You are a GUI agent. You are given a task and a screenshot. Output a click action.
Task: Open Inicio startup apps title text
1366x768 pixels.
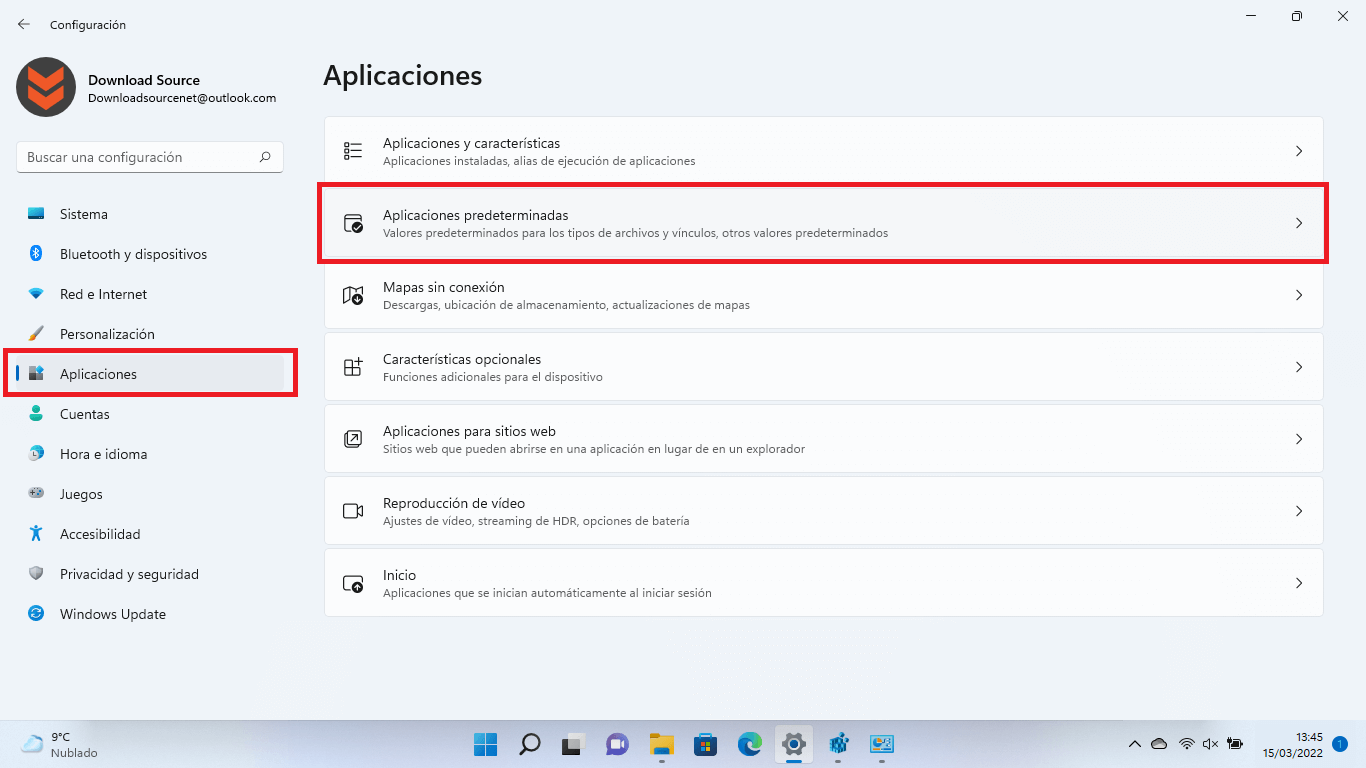[x=399, y=575]
